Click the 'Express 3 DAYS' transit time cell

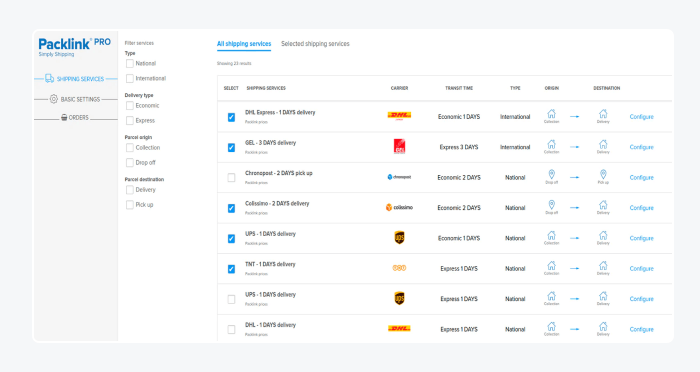click(x=459, y=147)
